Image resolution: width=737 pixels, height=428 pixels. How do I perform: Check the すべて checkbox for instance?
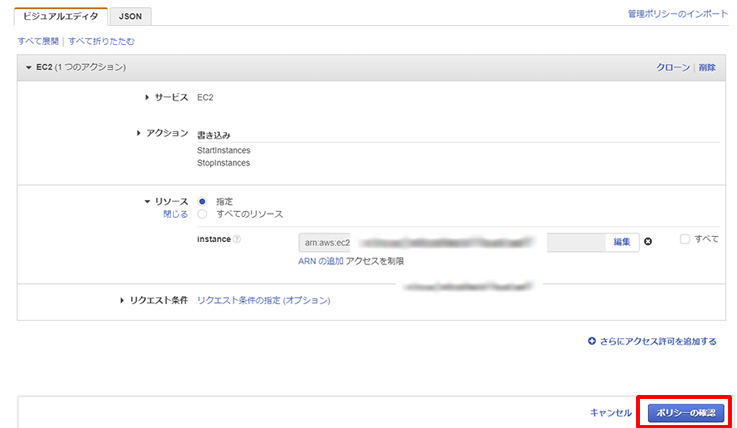[685, 239]
